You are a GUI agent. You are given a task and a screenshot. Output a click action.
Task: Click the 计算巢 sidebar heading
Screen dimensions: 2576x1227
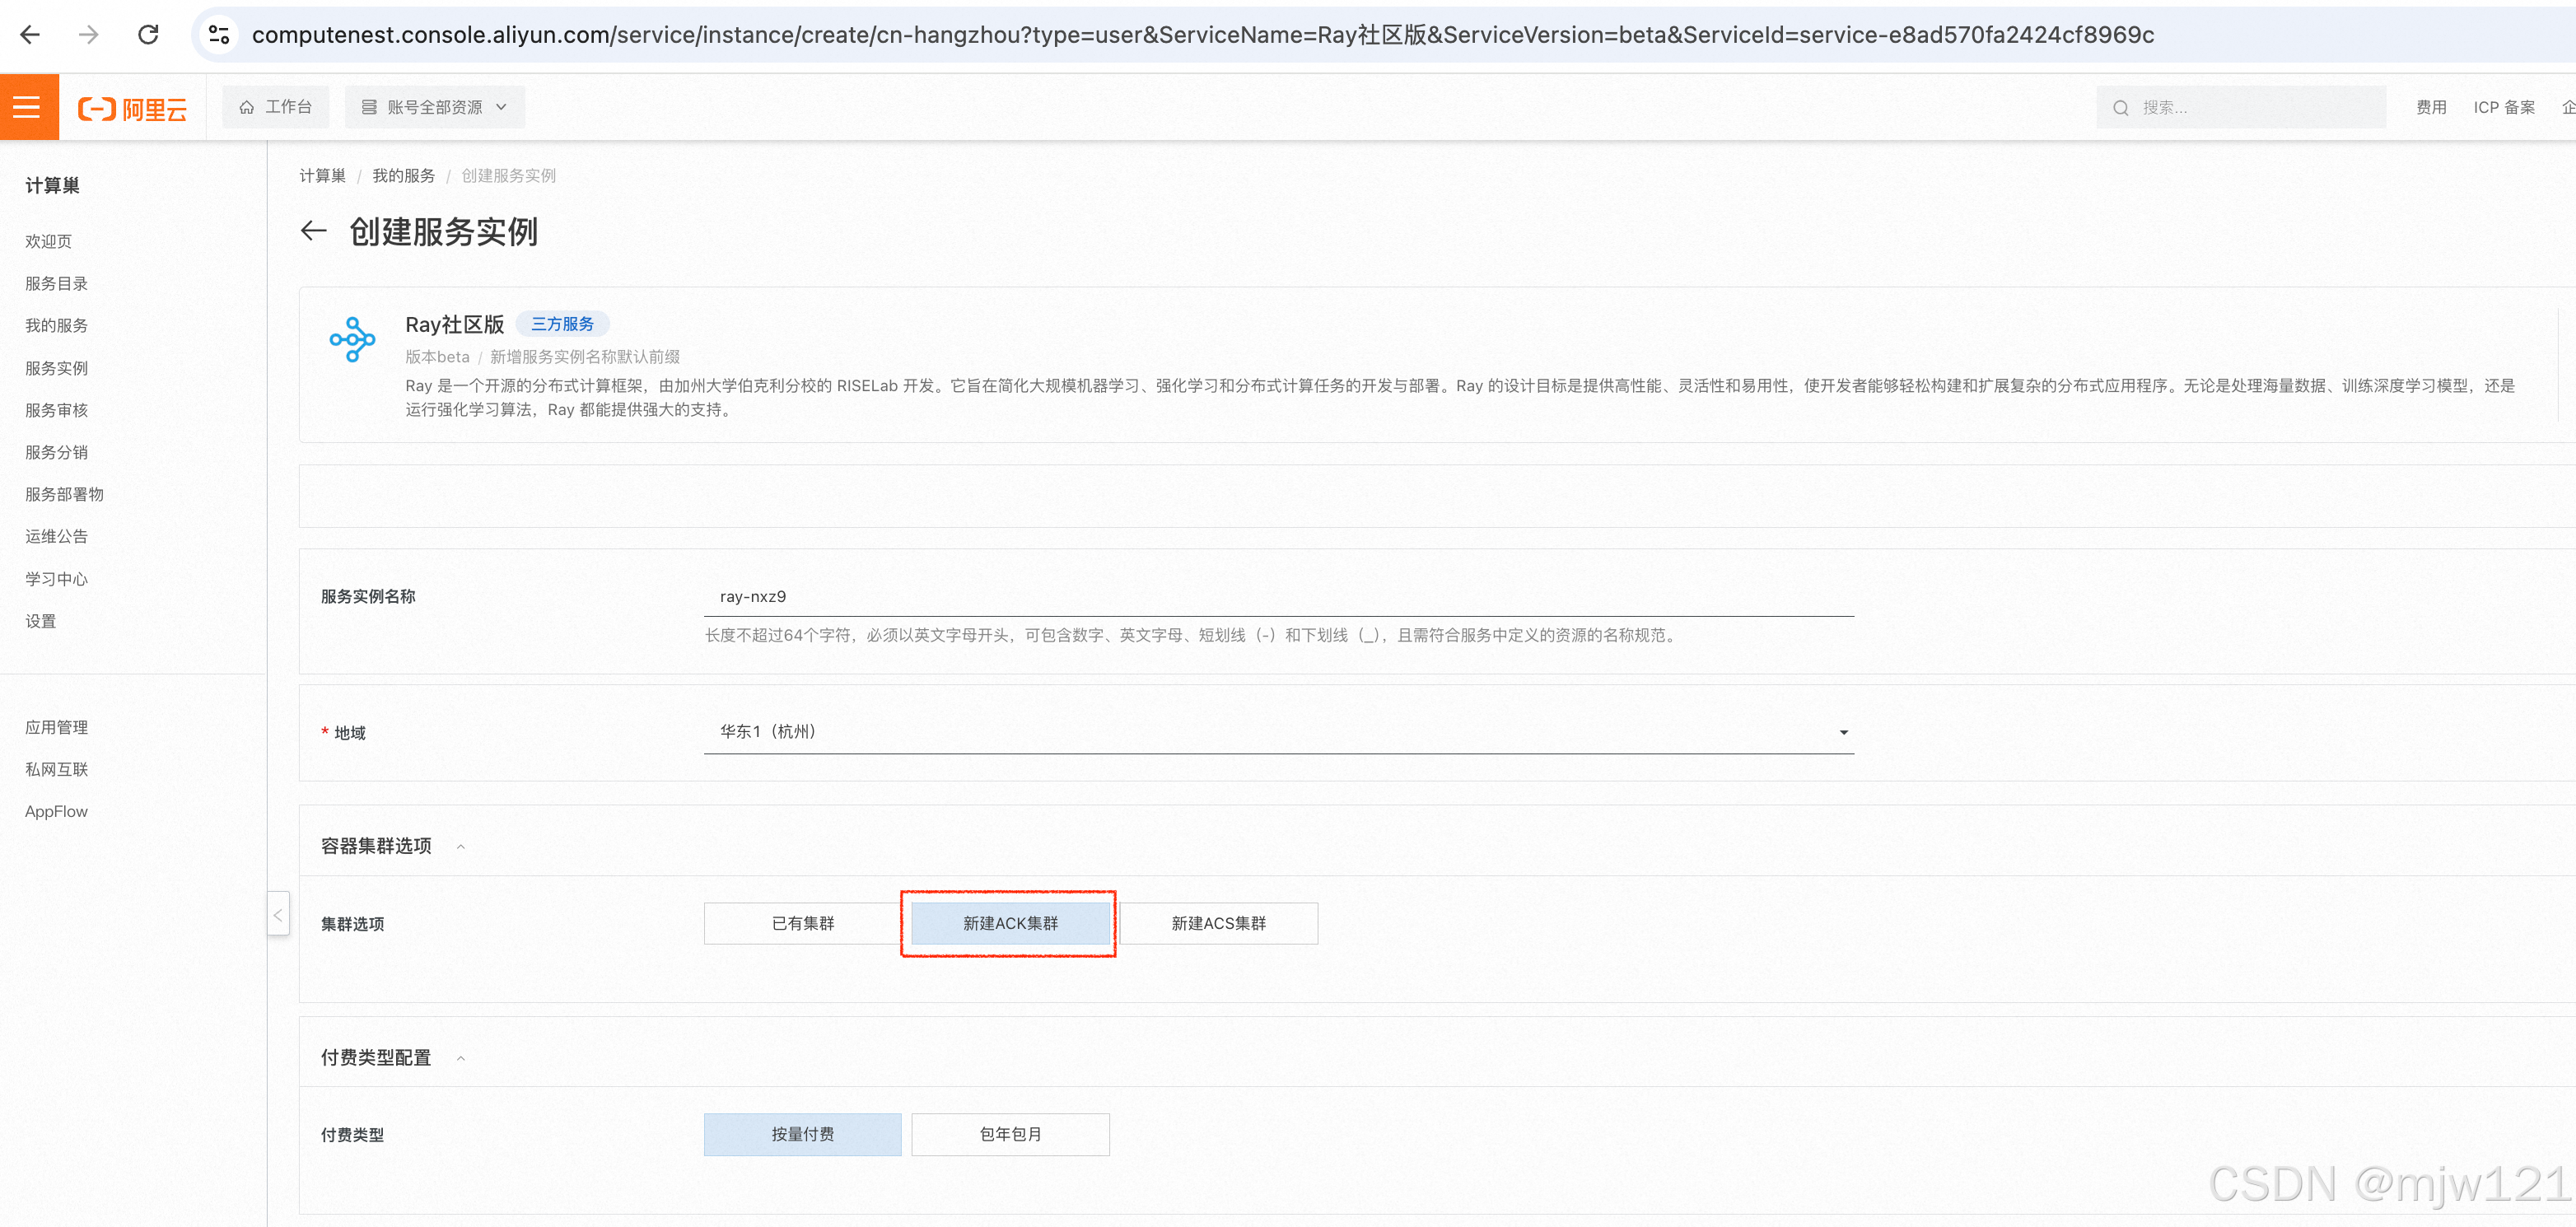click(52, 185)
